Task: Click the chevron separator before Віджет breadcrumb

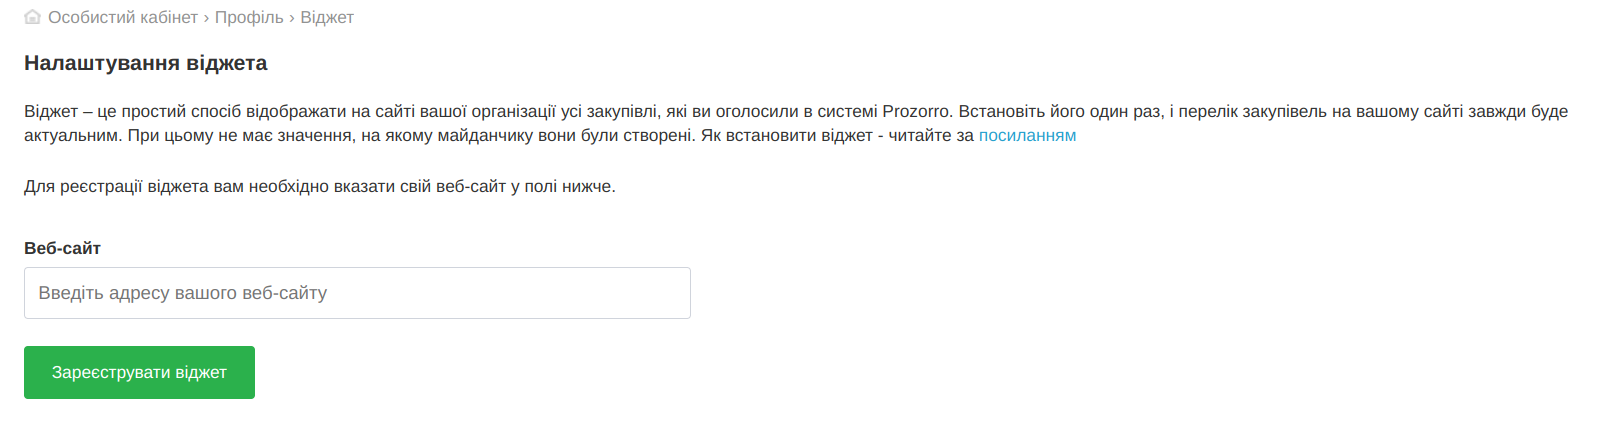Action: tap(292, 17)
